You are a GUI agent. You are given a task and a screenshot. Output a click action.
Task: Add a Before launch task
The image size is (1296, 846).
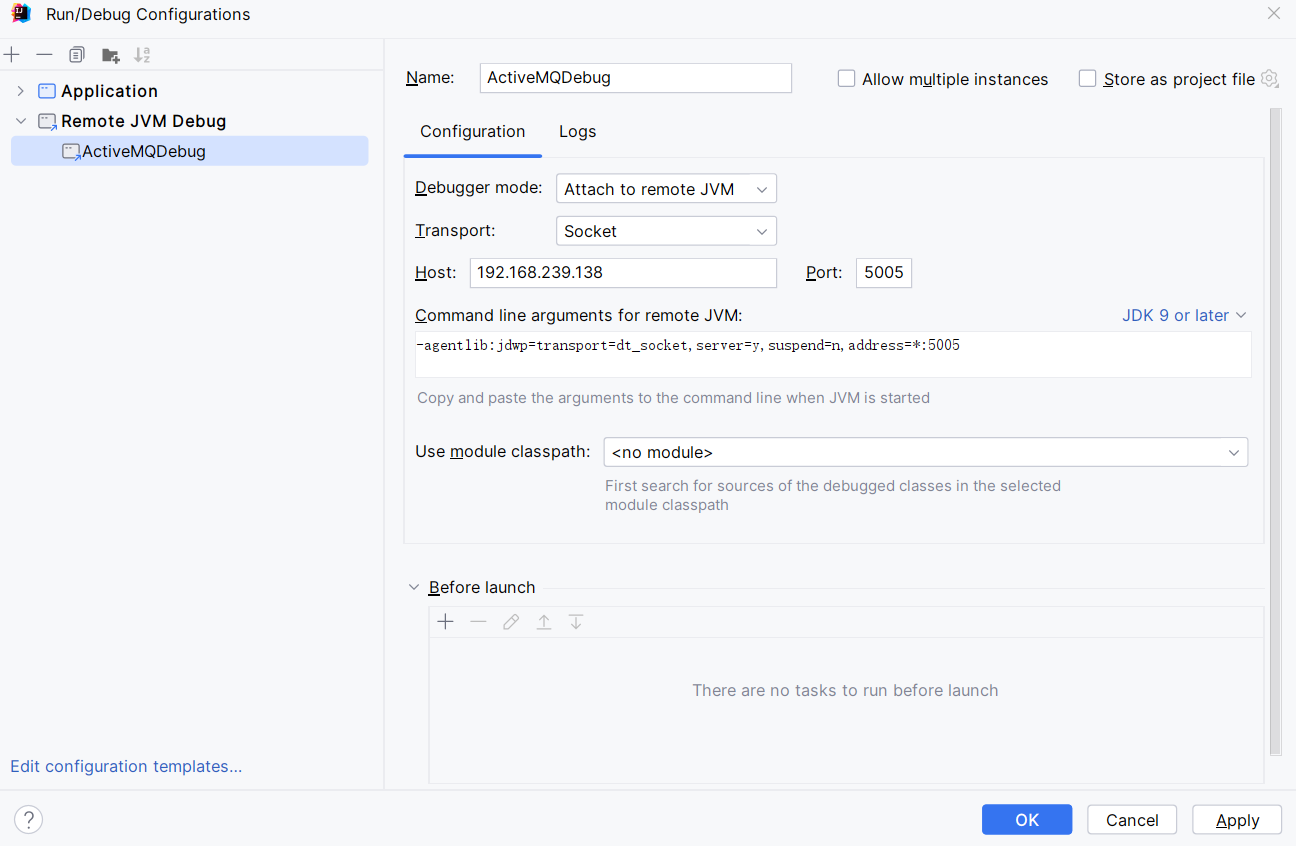[x=446, y=622]
